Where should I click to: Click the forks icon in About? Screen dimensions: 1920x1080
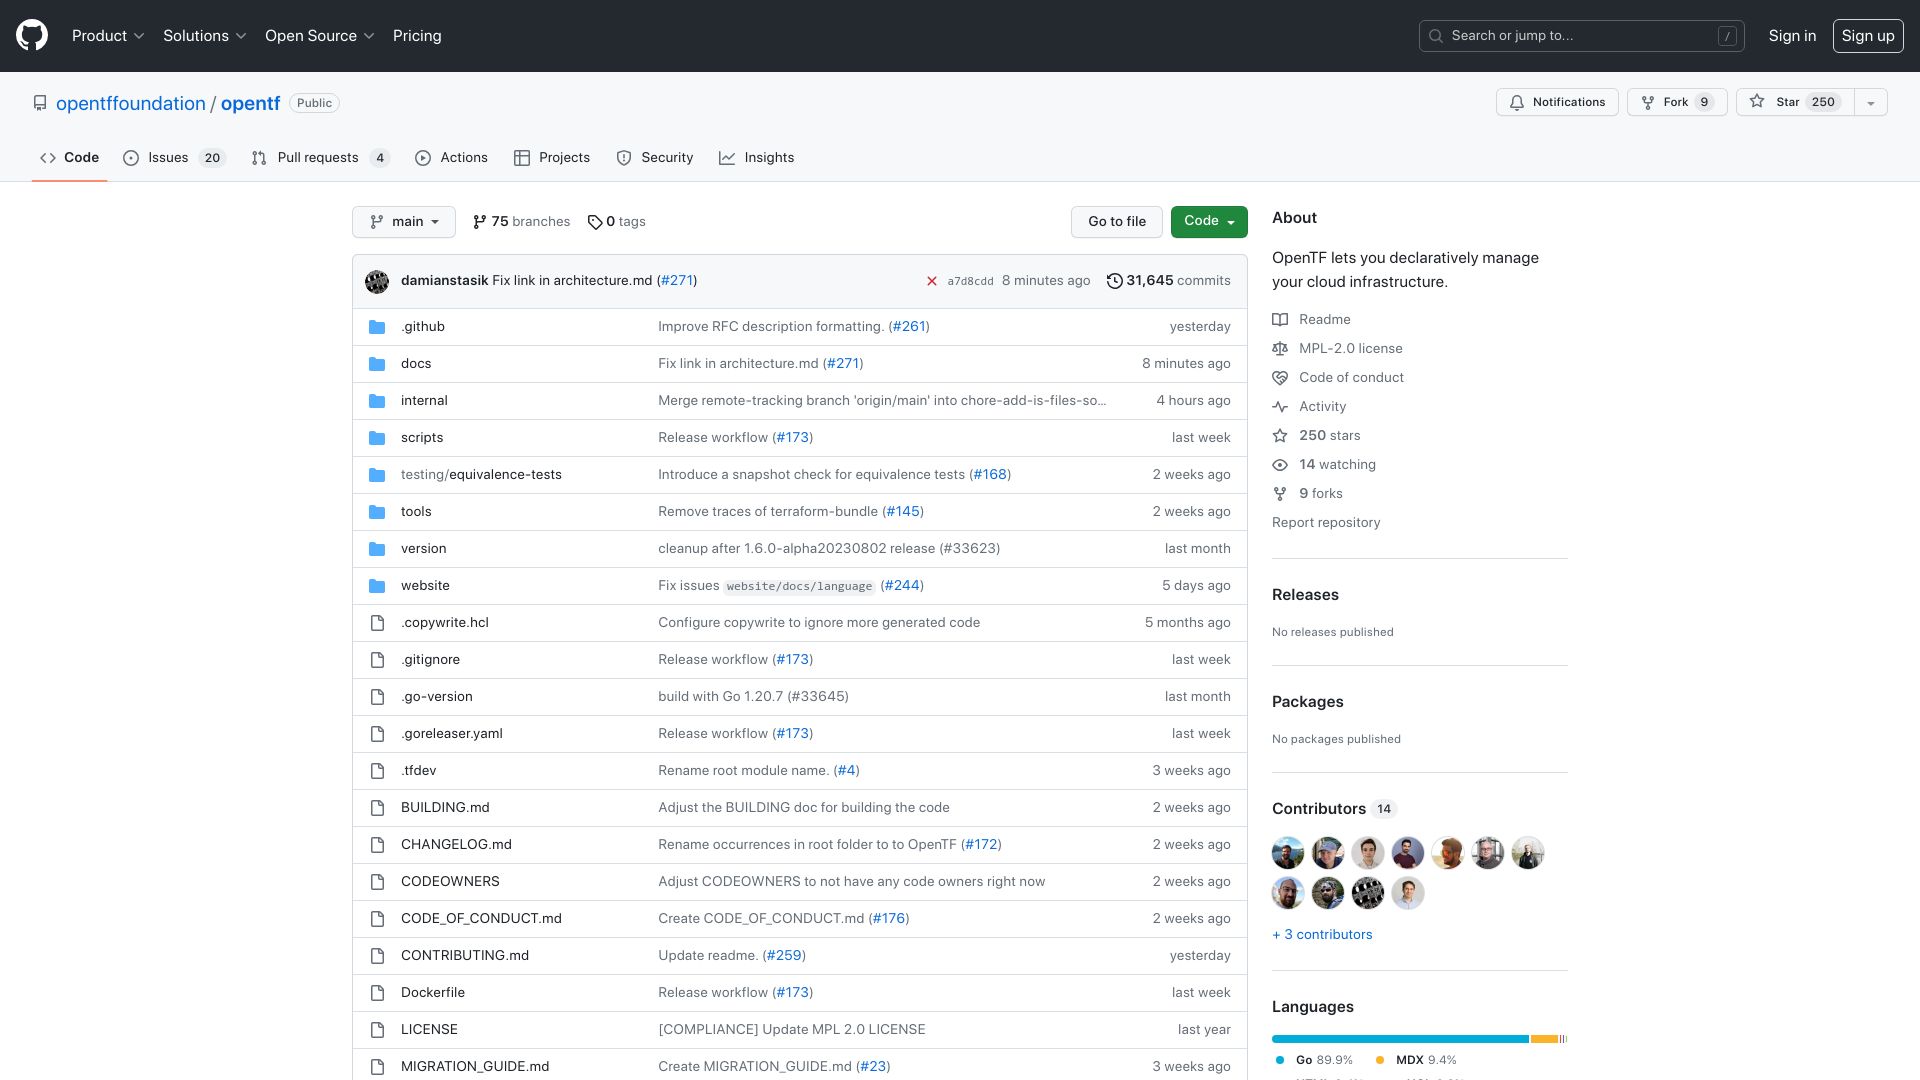(x=1280, y=494)
